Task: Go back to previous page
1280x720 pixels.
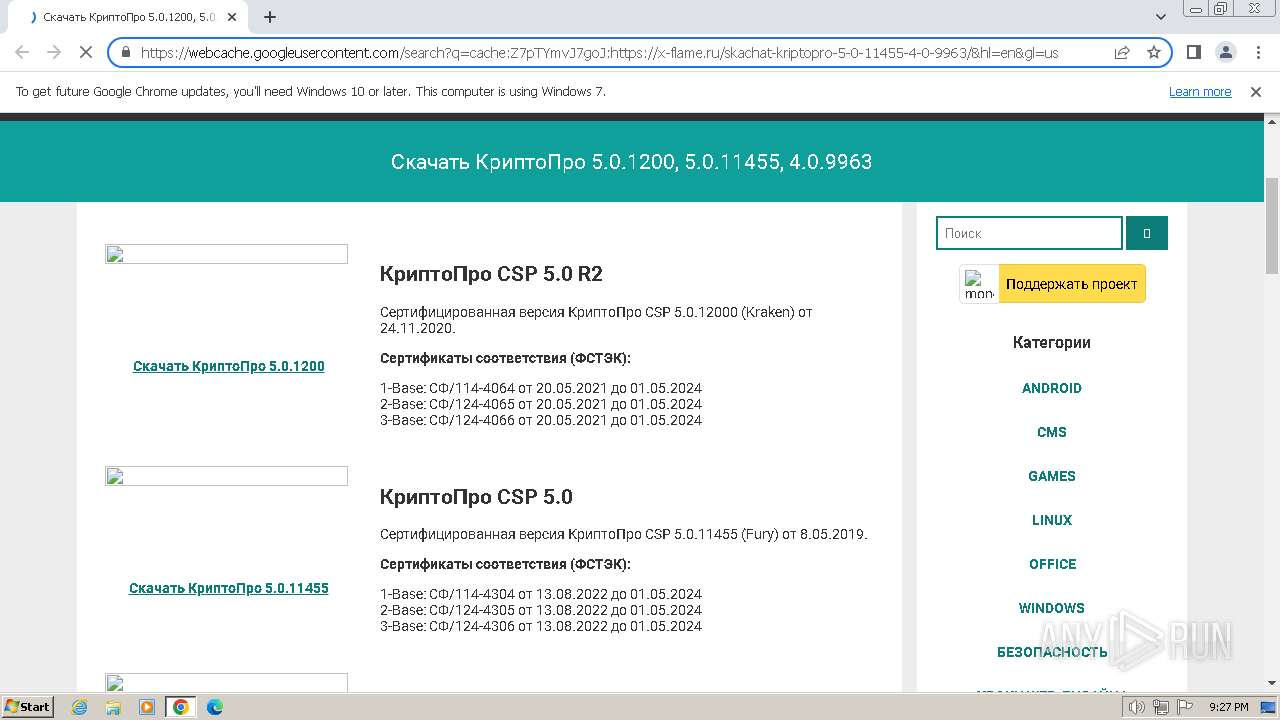Action: tap(22, 52)
